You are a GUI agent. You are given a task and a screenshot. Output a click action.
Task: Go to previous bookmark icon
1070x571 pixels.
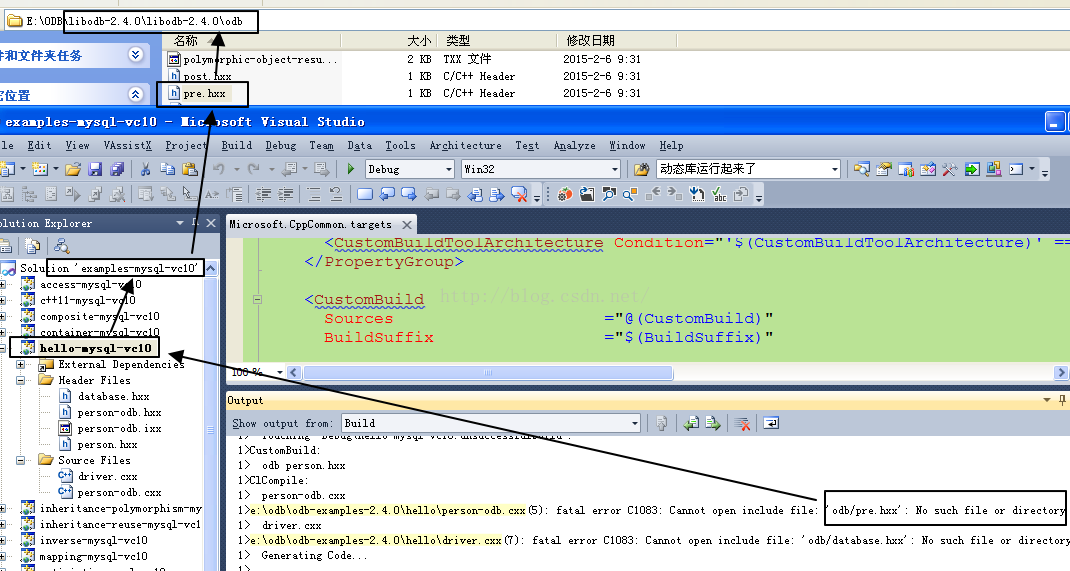click(x=387, y=195)
